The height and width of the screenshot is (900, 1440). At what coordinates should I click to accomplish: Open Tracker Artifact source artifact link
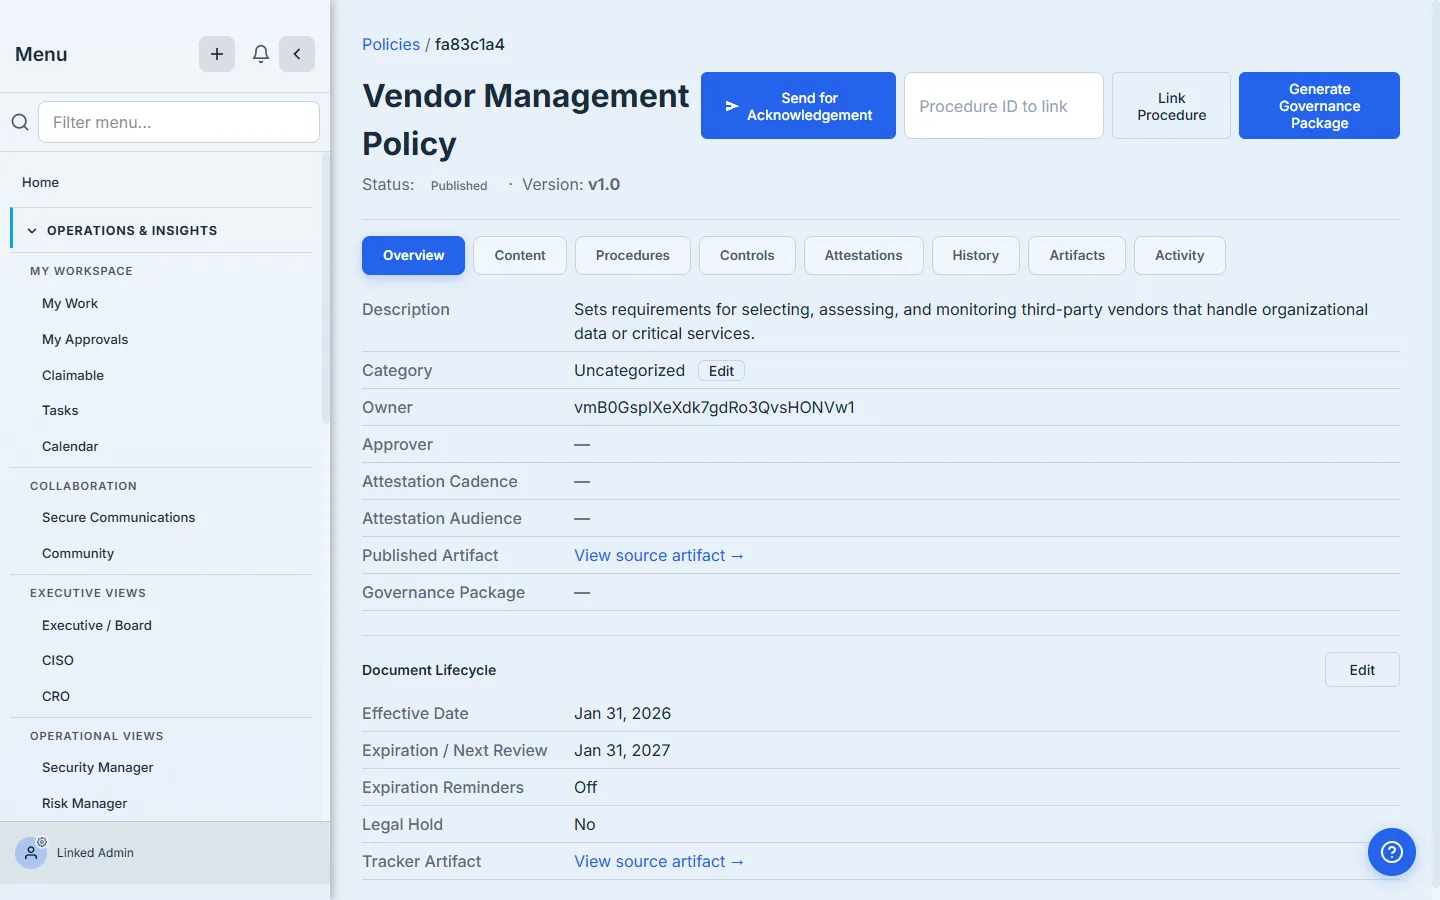(659, 861)
